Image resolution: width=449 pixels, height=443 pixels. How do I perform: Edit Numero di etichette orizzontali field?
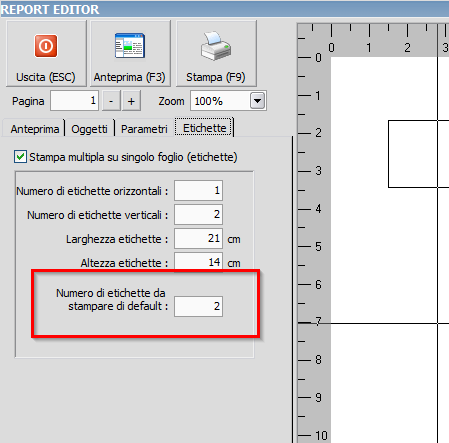tap(198, 190)
